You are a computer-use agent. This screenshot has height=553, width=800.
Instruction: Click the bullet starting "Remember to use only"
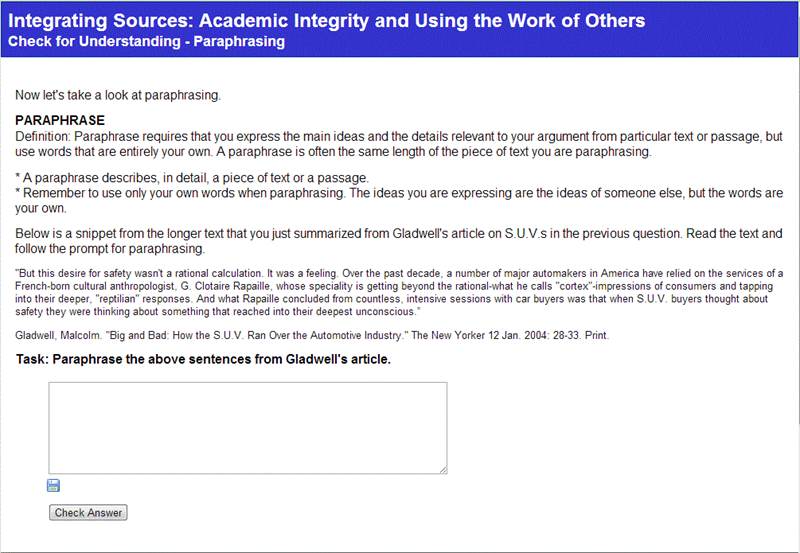[399, 200]
